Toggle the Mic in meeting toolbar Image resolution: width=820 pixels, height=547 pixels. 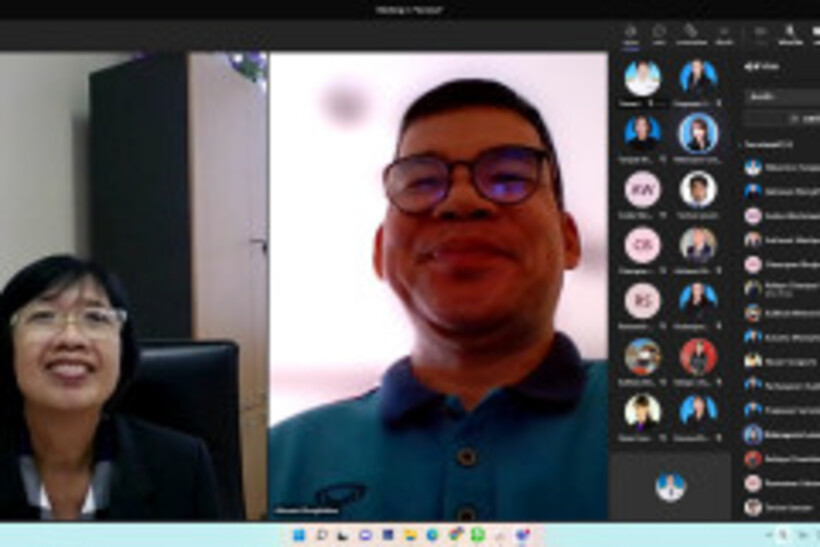point(790,34)
